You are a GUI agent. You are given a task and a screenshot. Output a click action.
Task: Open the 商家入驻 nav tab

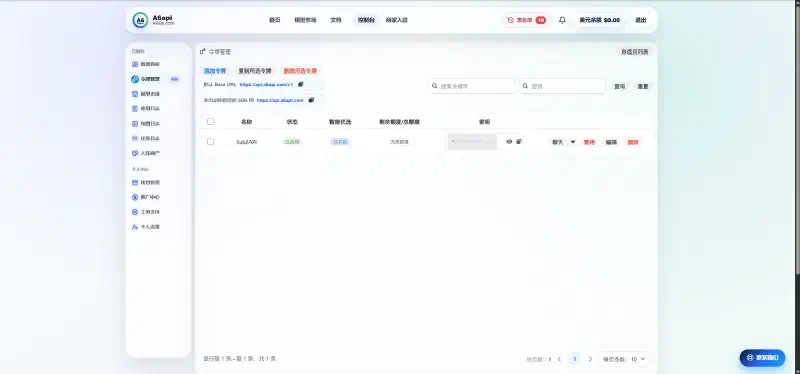click(396, 20)
